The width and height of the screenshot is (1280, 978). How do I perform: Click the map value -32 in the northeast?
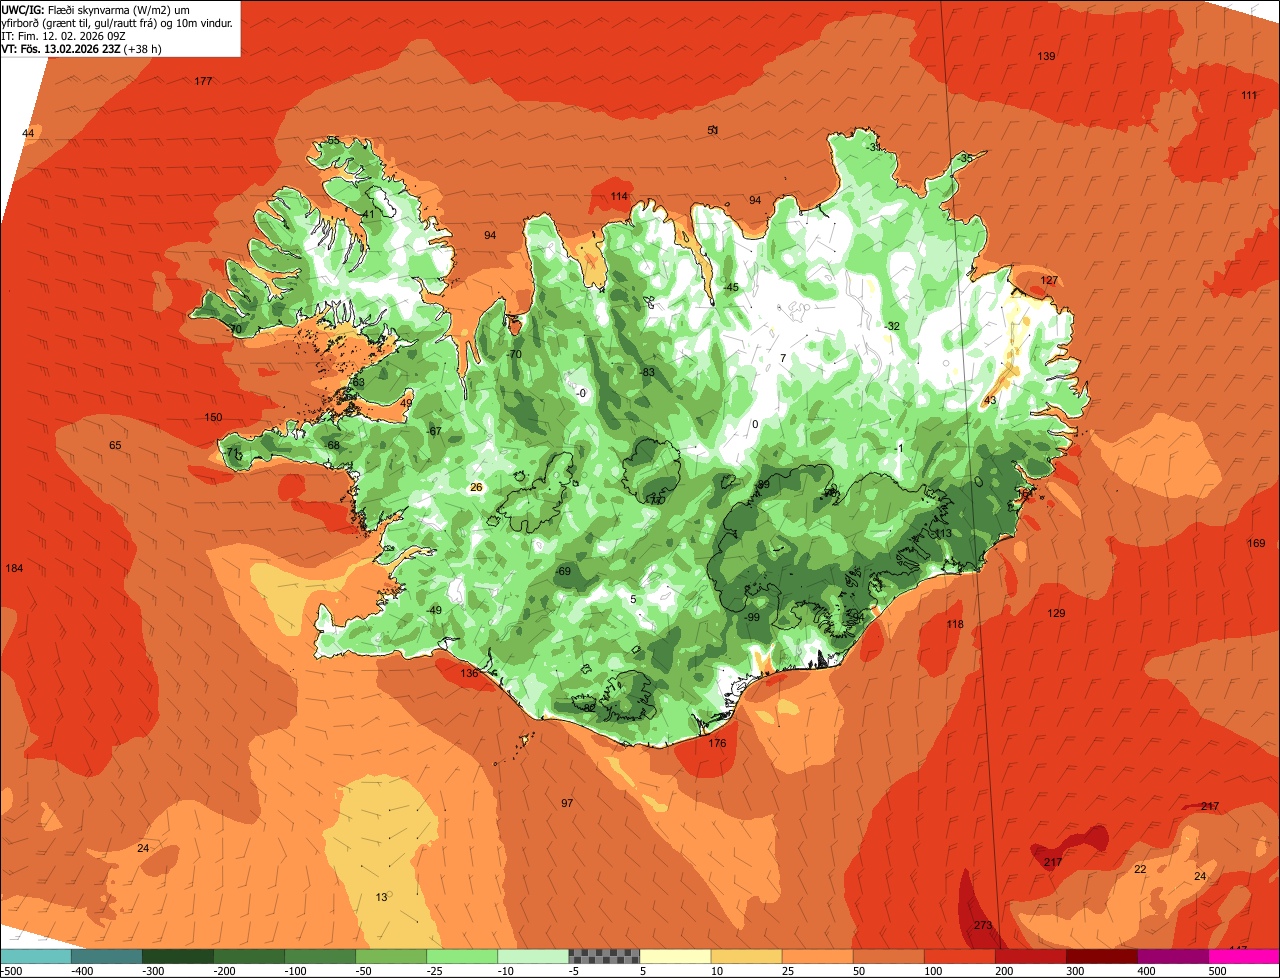[892, 326]
